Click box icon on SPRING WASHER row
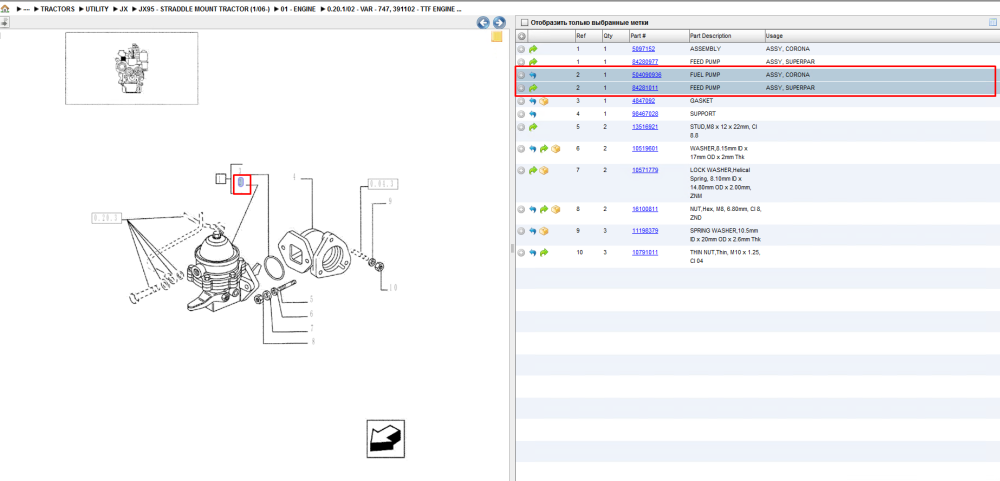 (544, 231)
